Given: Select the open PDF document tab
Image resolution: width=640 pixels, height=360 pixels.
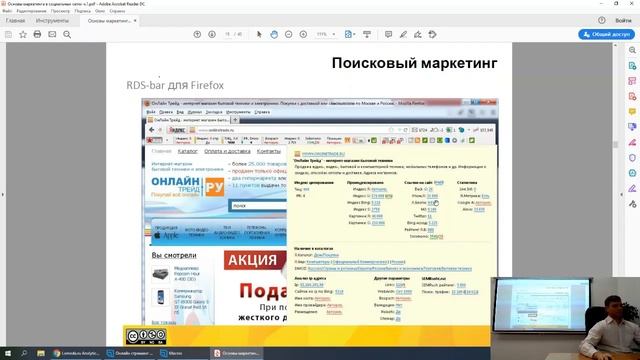Looking at the screenshot, I should click(x=109, y=20).
